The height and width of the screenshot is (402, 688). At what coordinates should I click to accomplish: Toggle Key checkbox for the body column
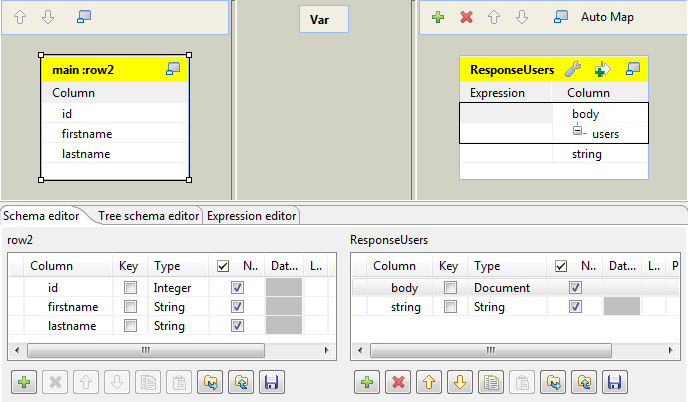tap(450, 288)
